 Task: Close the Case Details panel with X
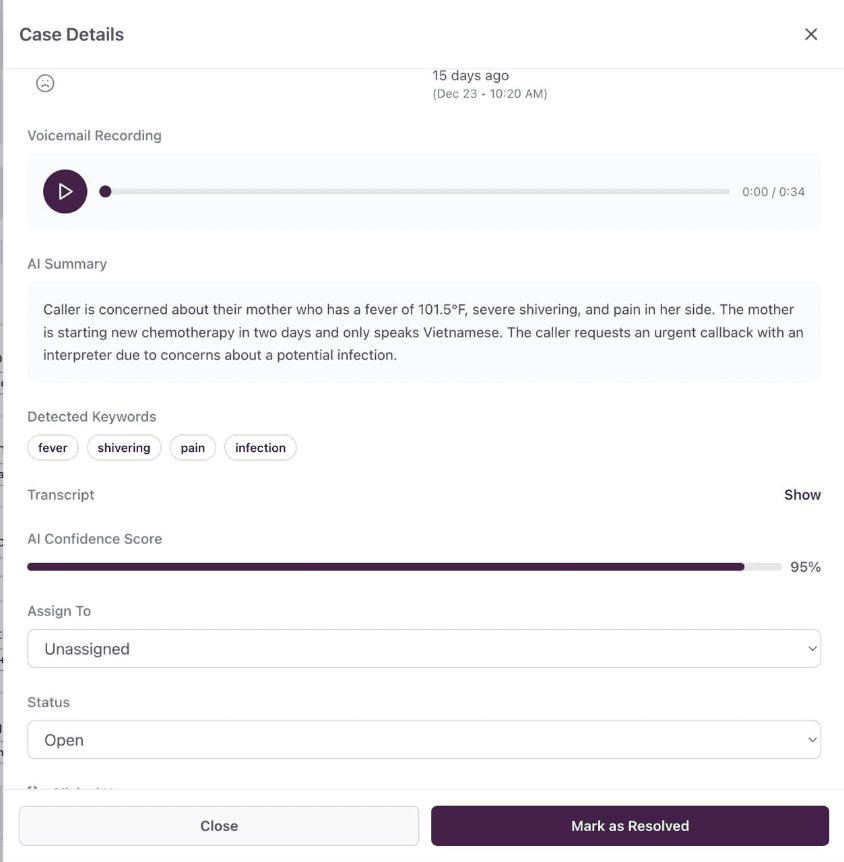point(811,34)
